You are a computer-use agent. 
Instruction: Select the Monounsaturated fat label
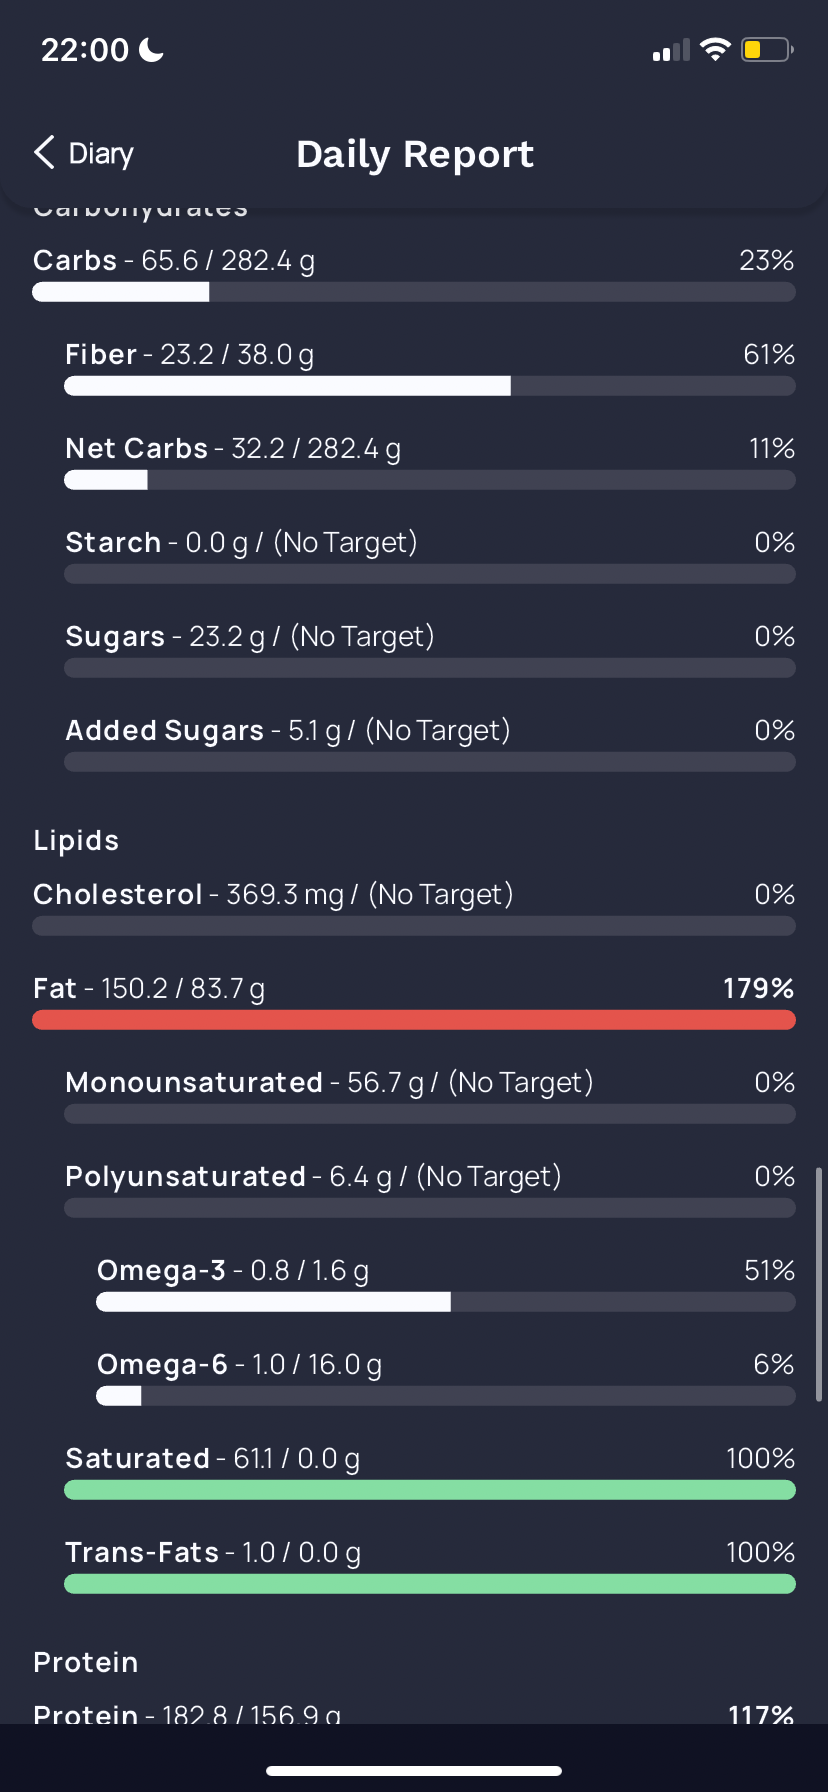pyautogui.click(x=194, y=1082)
